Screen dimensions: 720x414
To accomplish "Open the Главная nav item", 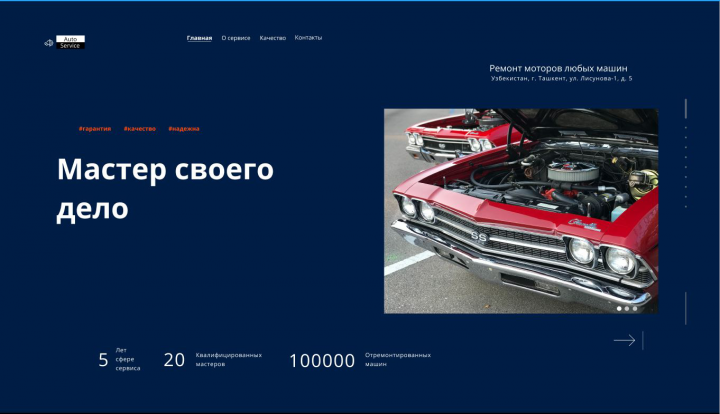I will [x=199, y=38].
